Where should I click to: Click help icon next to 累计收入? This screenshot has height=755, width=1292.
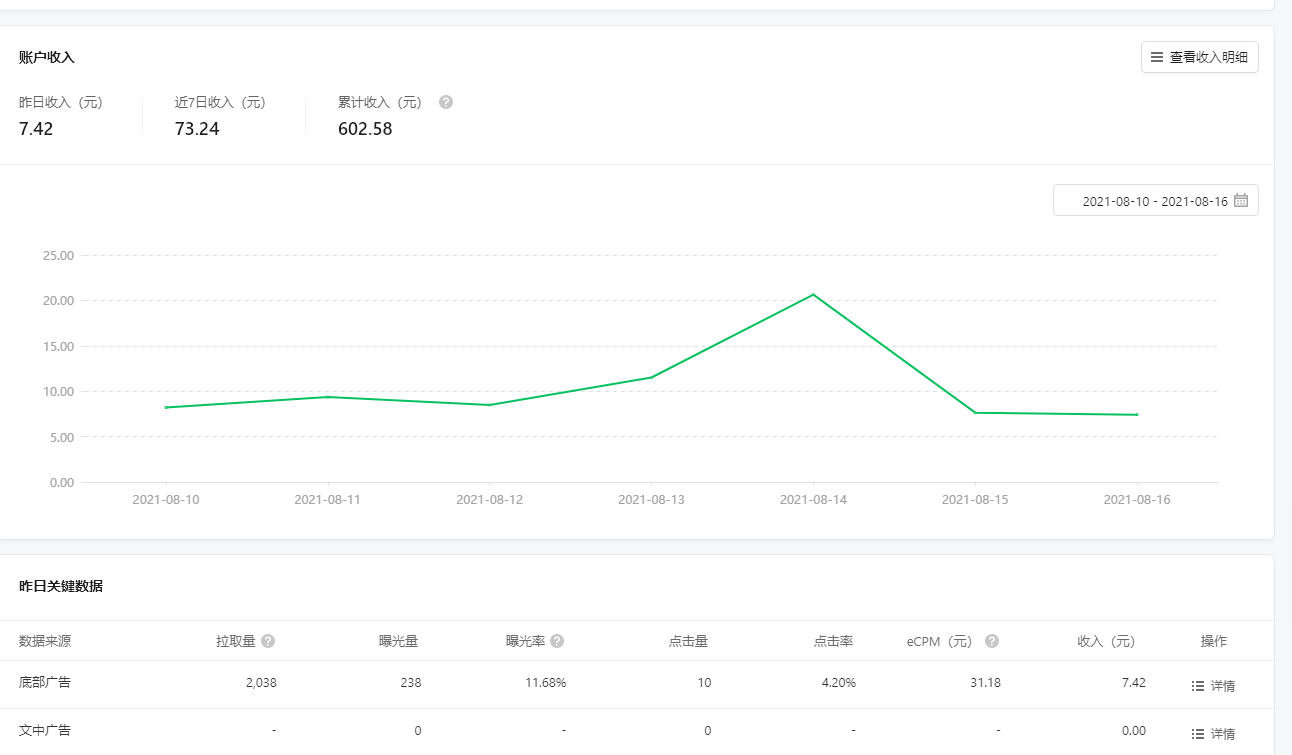446,102
